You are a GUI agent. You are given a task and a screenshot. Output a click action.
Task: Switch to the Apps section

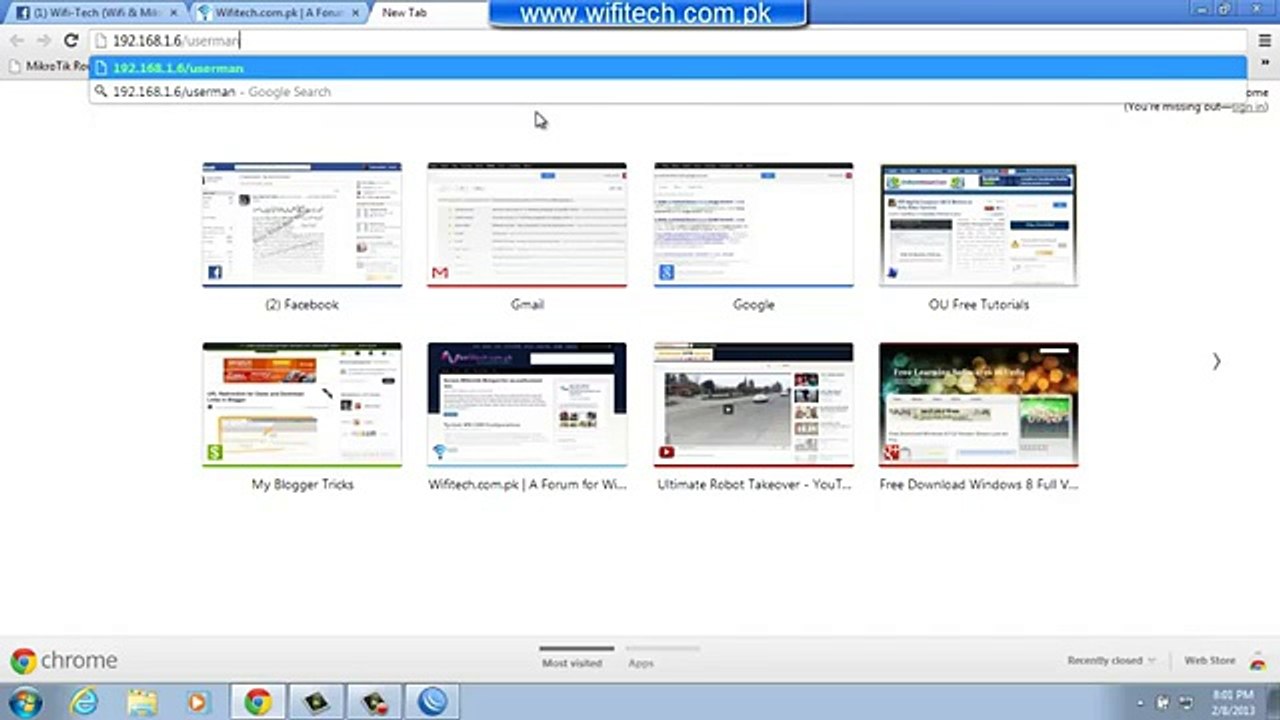641,663
